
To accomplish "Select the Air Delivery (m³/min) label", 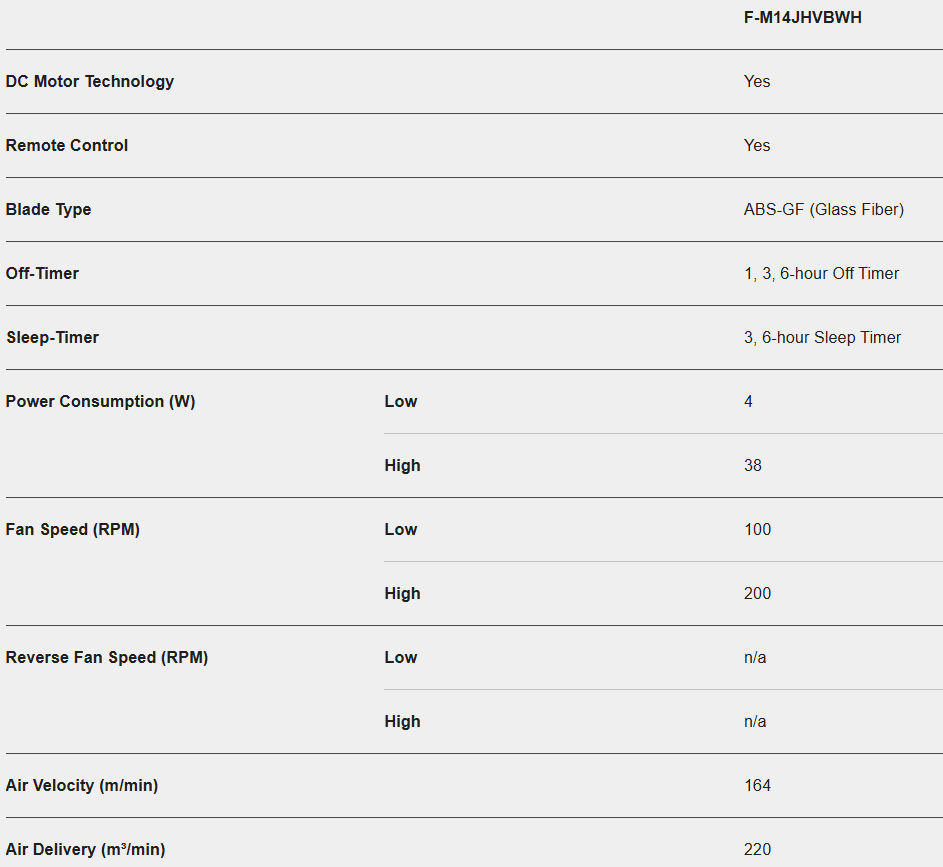I will [x=85, y=849].
